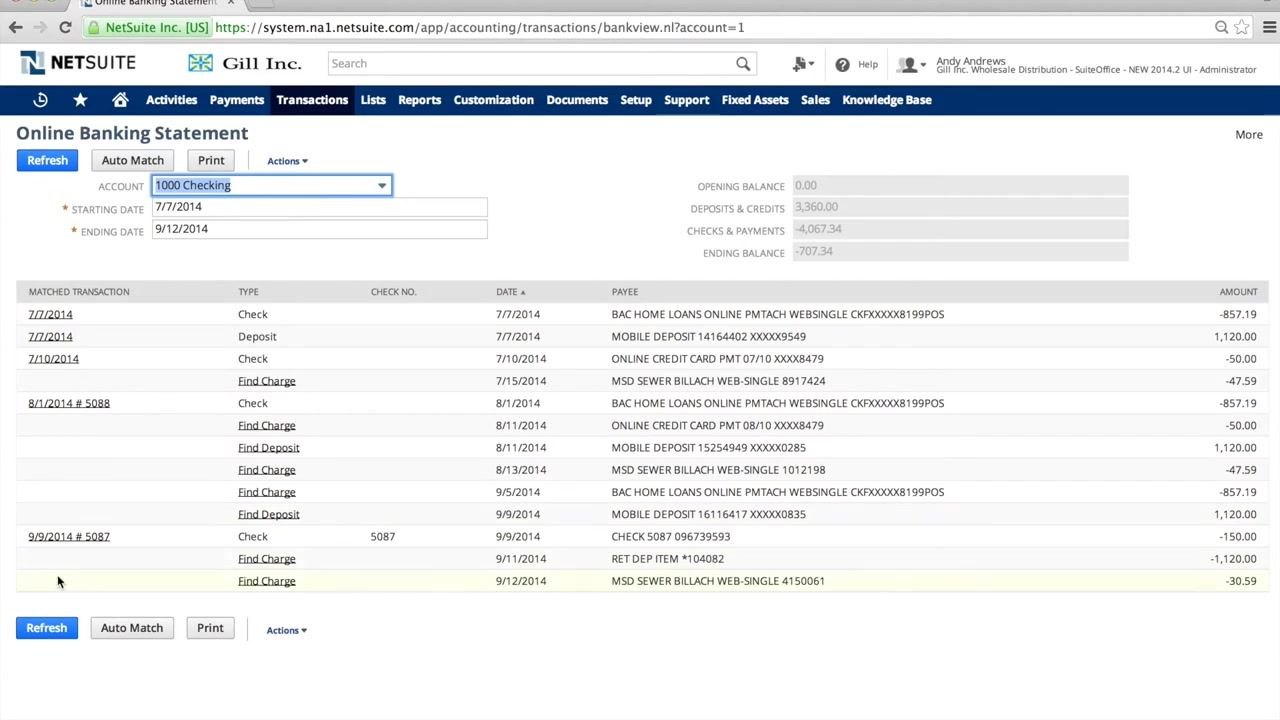Bookmark page with the browser star
This screenshot has width=1280, height=720.
(x=1243, y=27)
